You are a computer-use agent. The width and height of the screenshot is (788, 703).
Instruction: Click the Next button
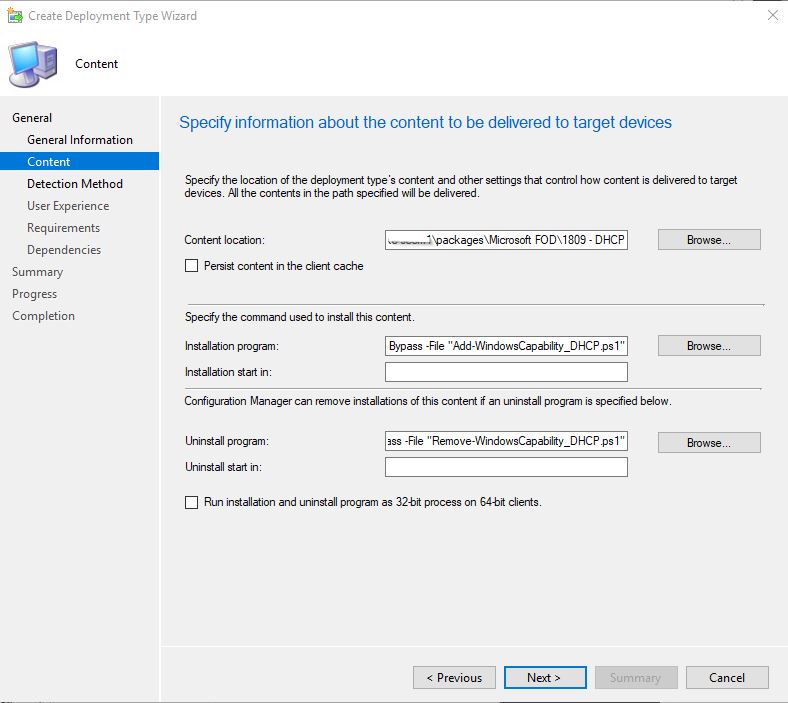pyautogui.click(x=545, y=677)
